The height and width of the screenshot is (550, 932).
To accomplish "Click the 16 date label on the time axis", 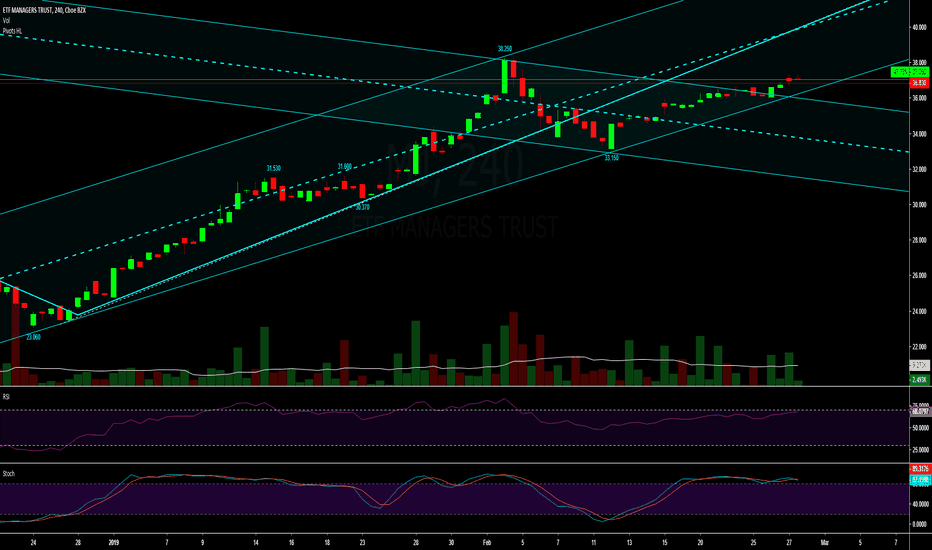I will [291, 542].
